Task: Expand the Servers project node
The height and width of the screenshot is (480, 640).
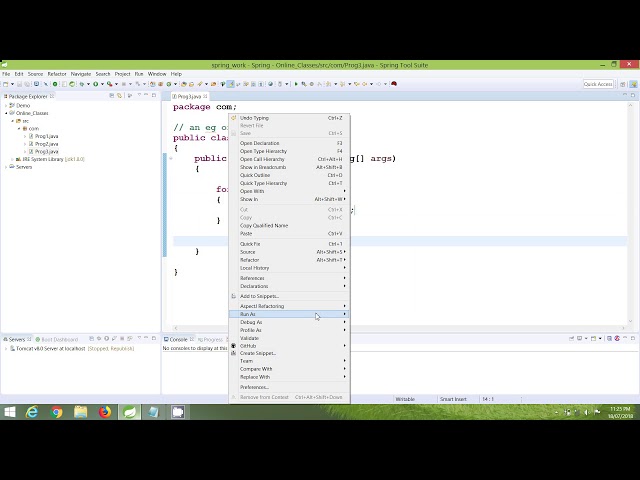Action: pos(6,167)
